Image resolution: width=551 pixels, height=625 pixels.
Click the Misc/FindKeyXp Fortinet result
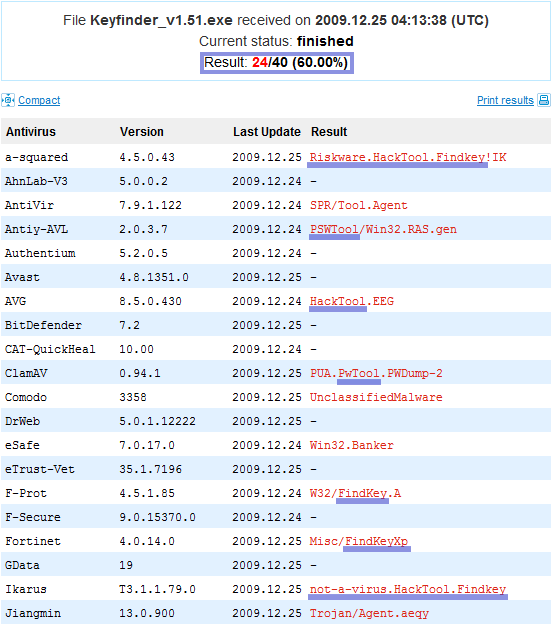click(x=359, y=541)
